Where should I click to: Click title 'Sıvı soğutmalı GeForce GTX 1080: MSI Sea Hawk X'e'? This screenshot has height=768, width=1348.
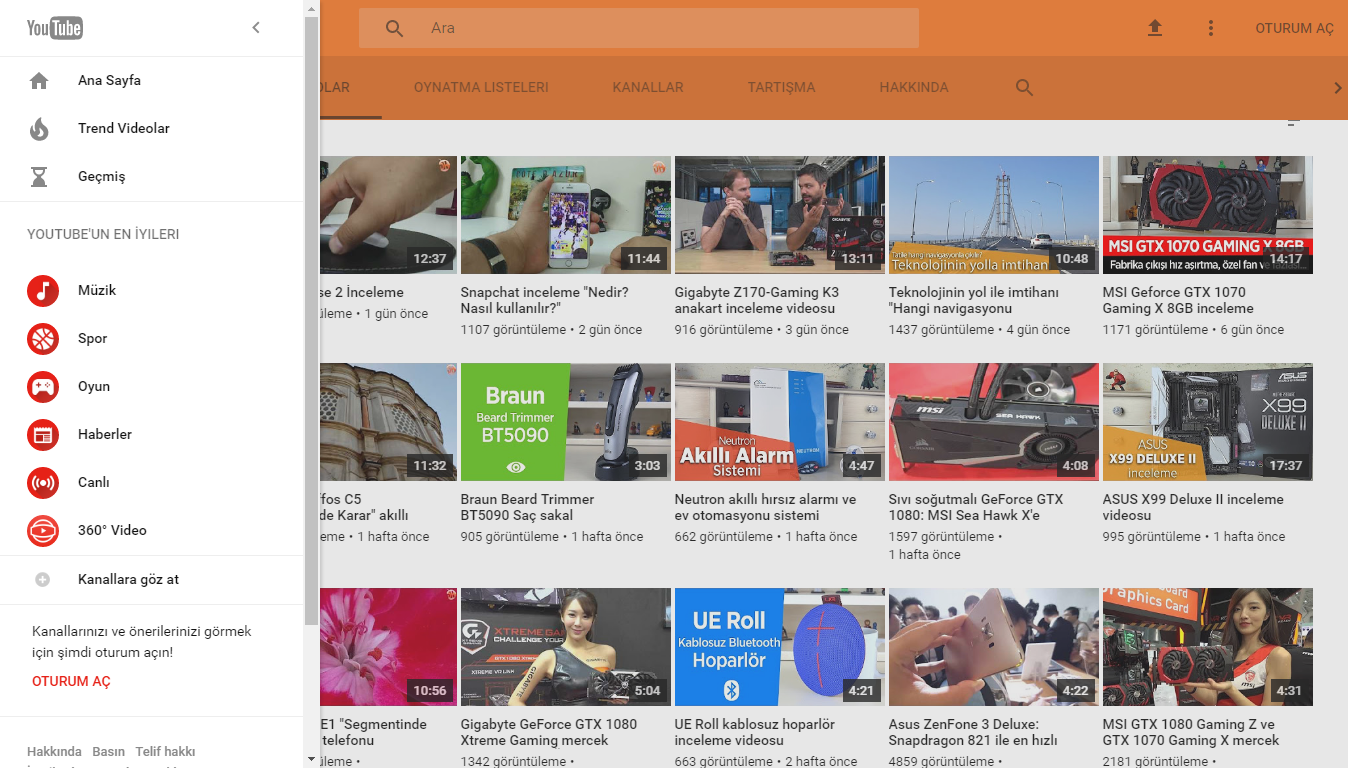[976, 508]
